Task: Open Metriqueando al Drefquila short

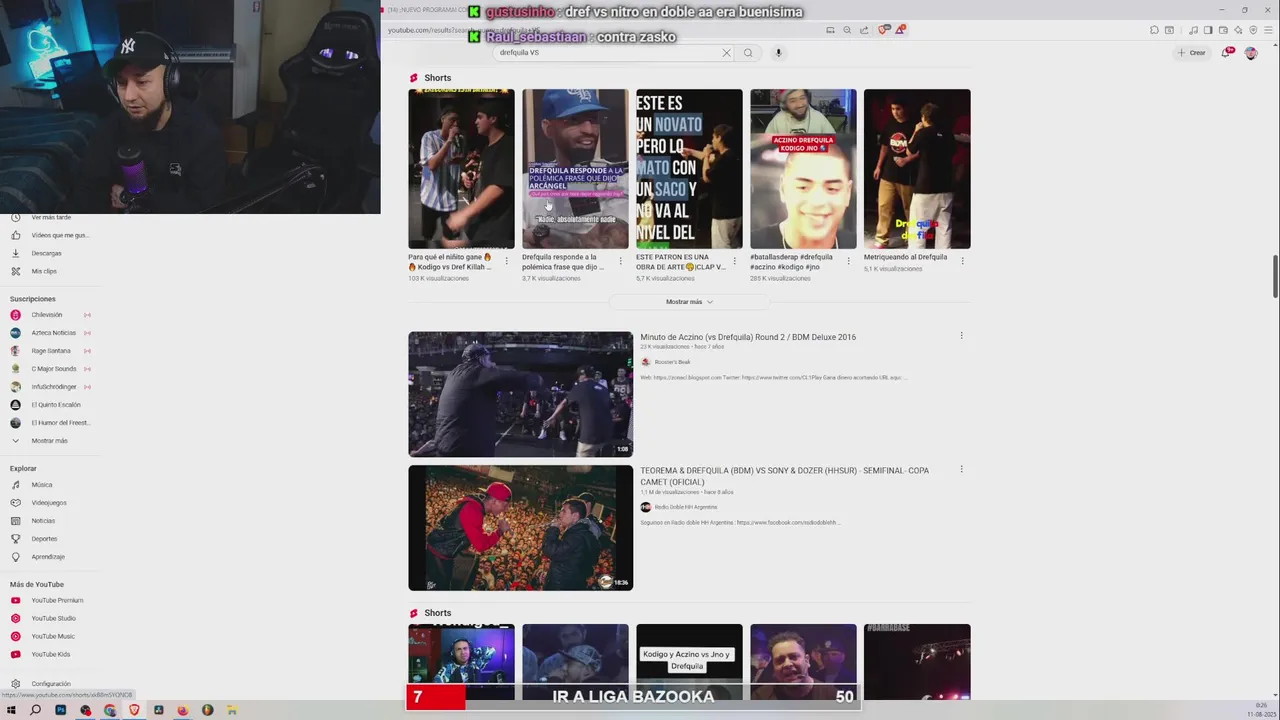Action: click(x=917, y=169)
